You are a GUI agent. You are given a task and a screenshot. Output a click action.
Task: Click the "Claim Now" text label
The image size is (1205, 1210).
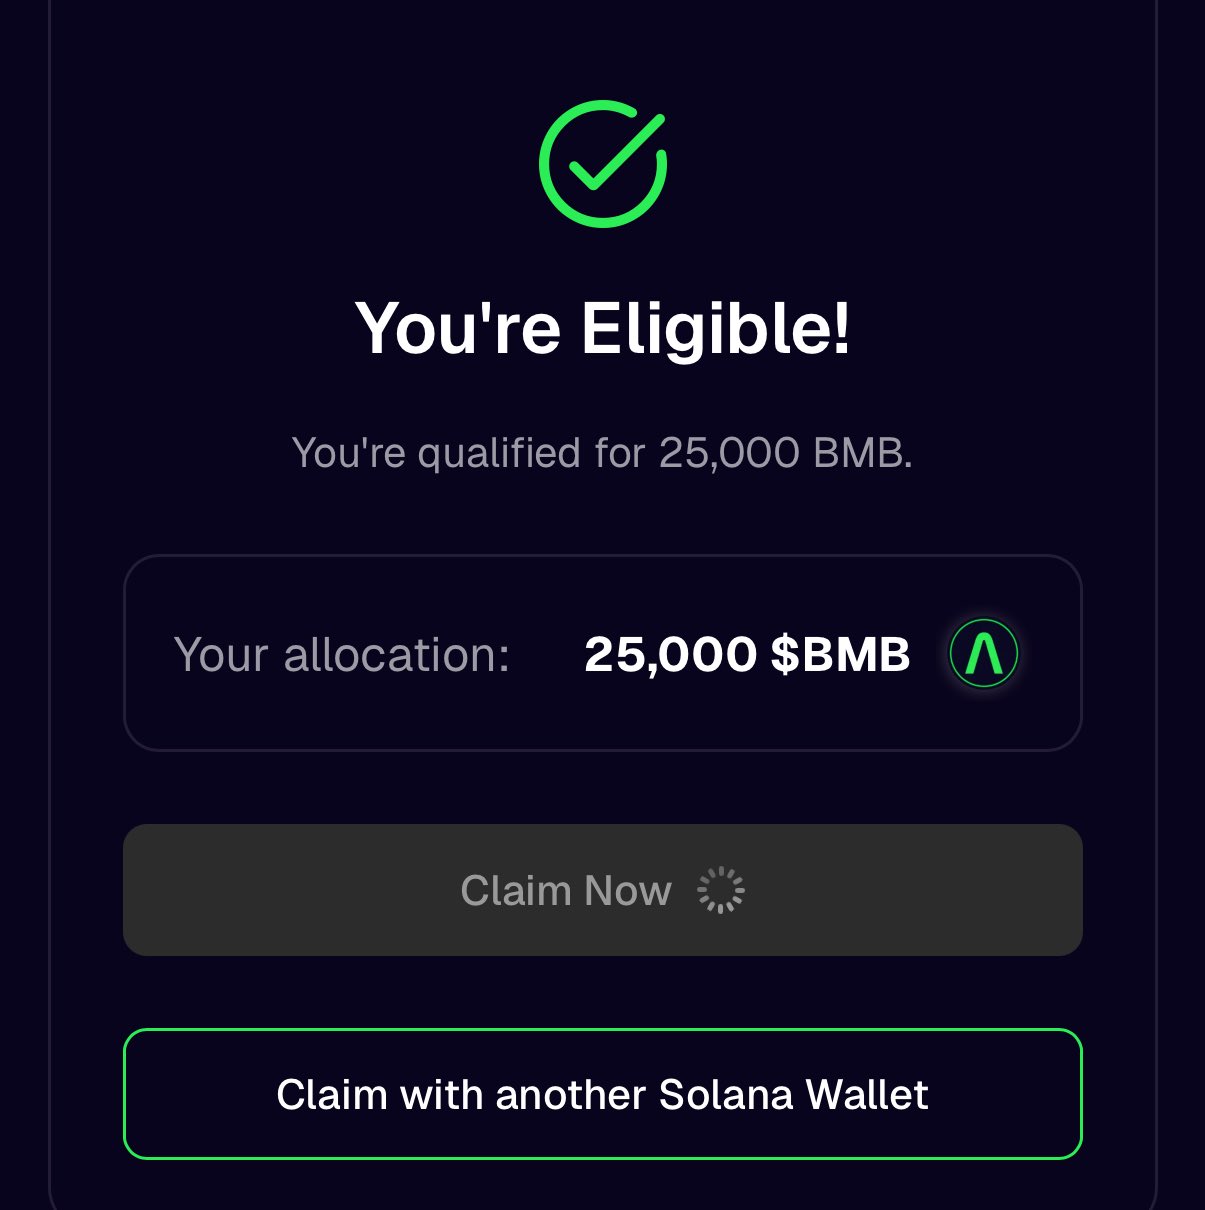(566, 890)
